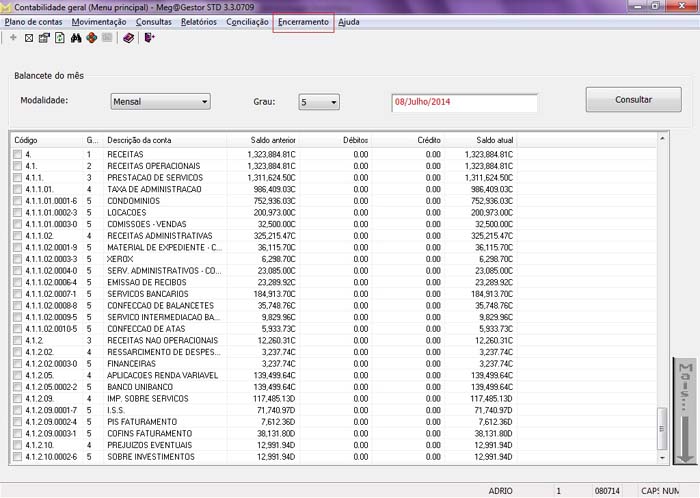The height and width of the screenshot is (498, 700).
Task: Click the green refresh document icon
Action: (x=60, y=38)
